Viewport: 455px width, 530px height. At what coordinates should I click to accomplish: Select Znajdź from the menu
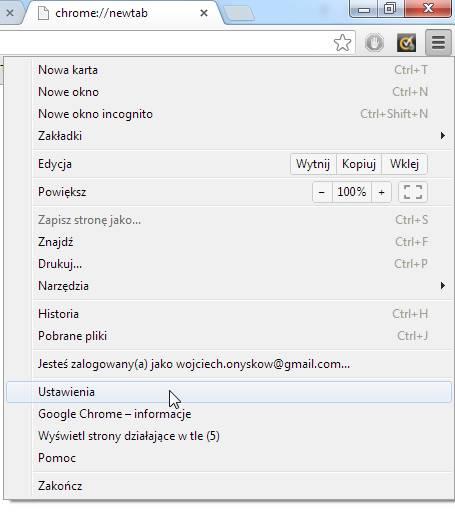(229, 242)
